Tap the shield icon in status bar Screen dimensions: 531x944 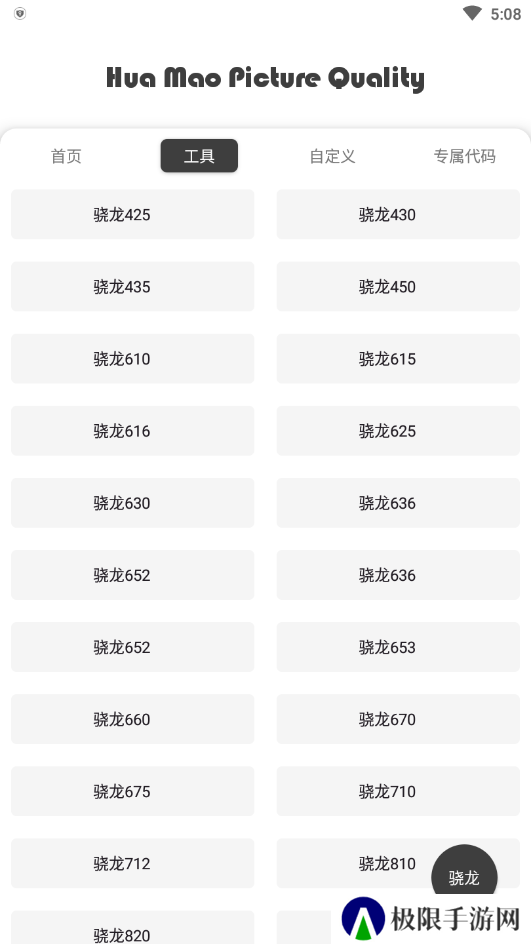(x=20, y=13)
